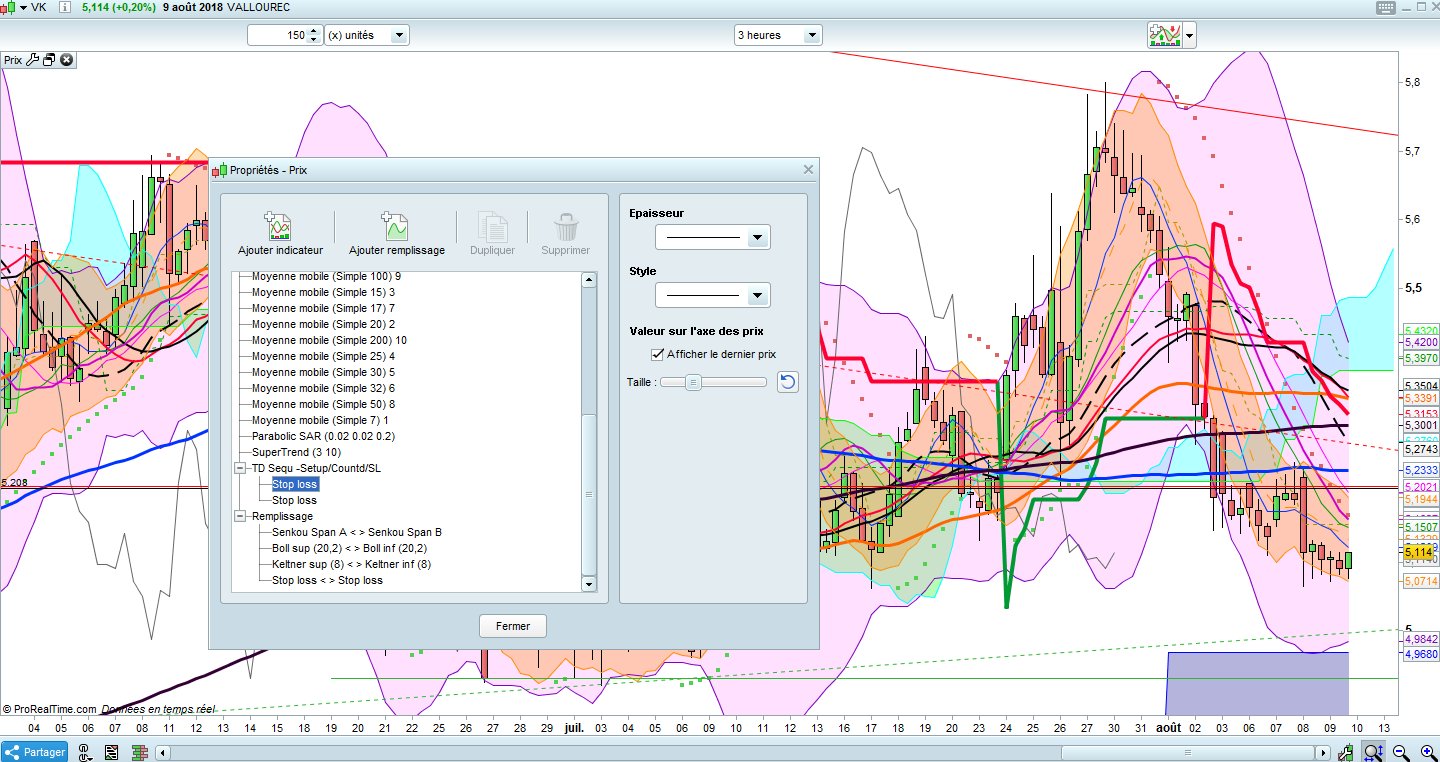
Task: Open the '3 heures' timeframe dropdown
Action: click(x=811, y=35)
